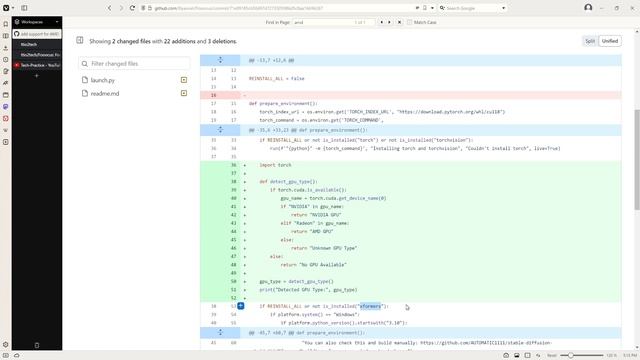
Task: Open the red Vivaldi Social web panel
Action: [x=6, y=118]
